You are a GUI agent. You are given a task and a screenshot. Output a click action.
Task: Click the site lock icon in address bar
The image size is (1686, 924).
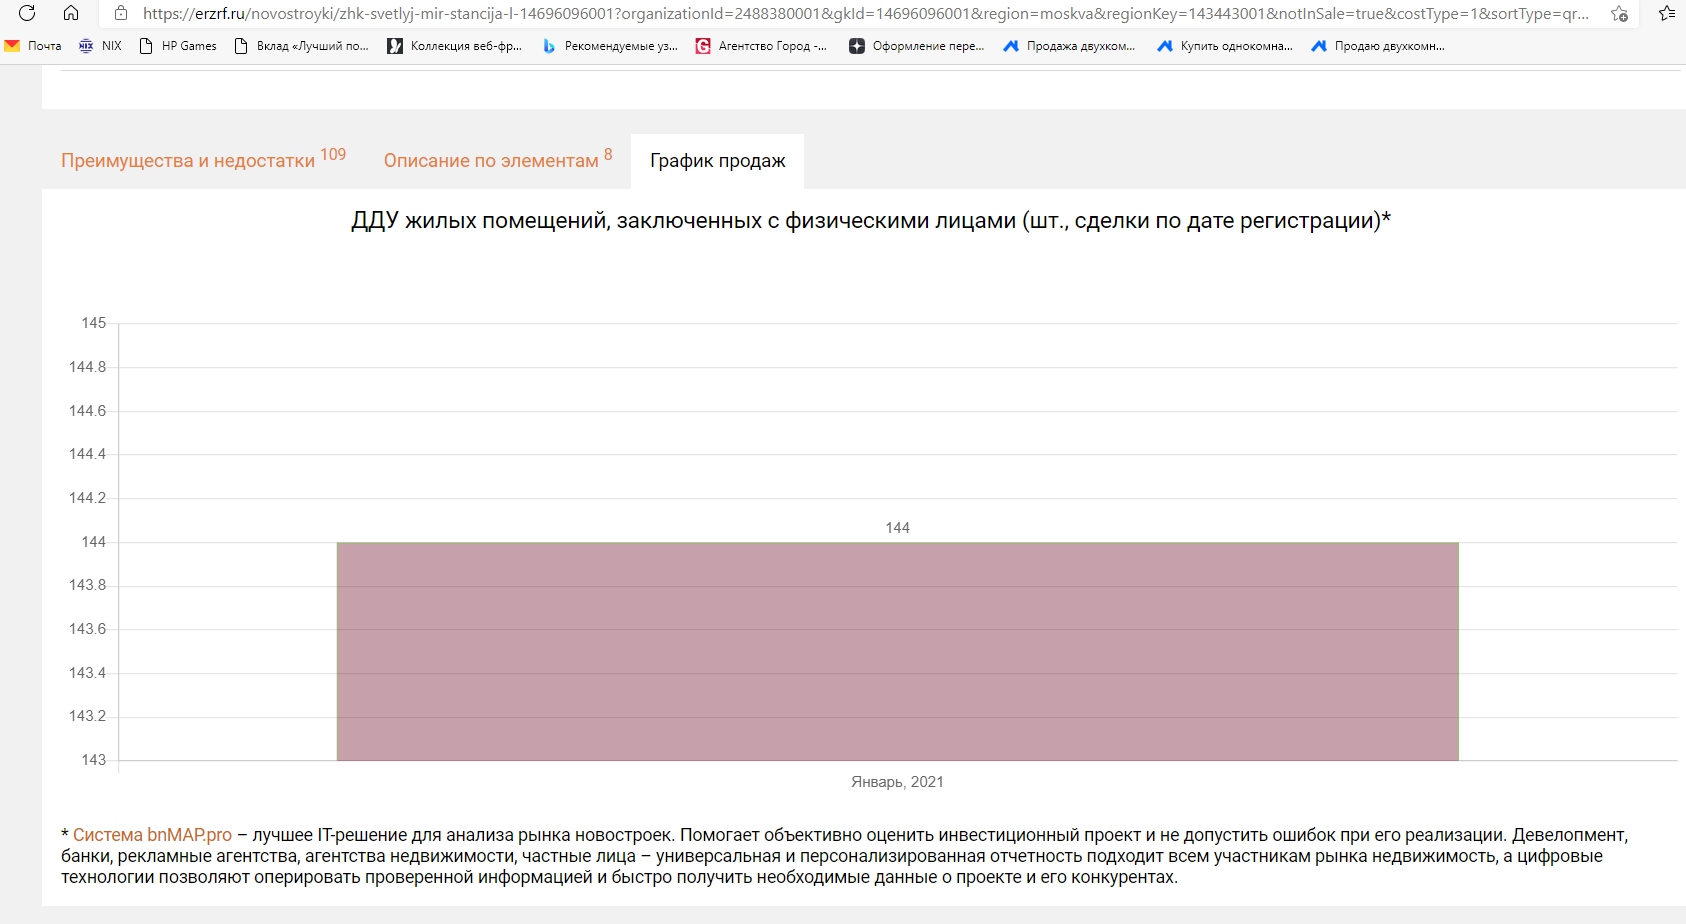(121, 14)
